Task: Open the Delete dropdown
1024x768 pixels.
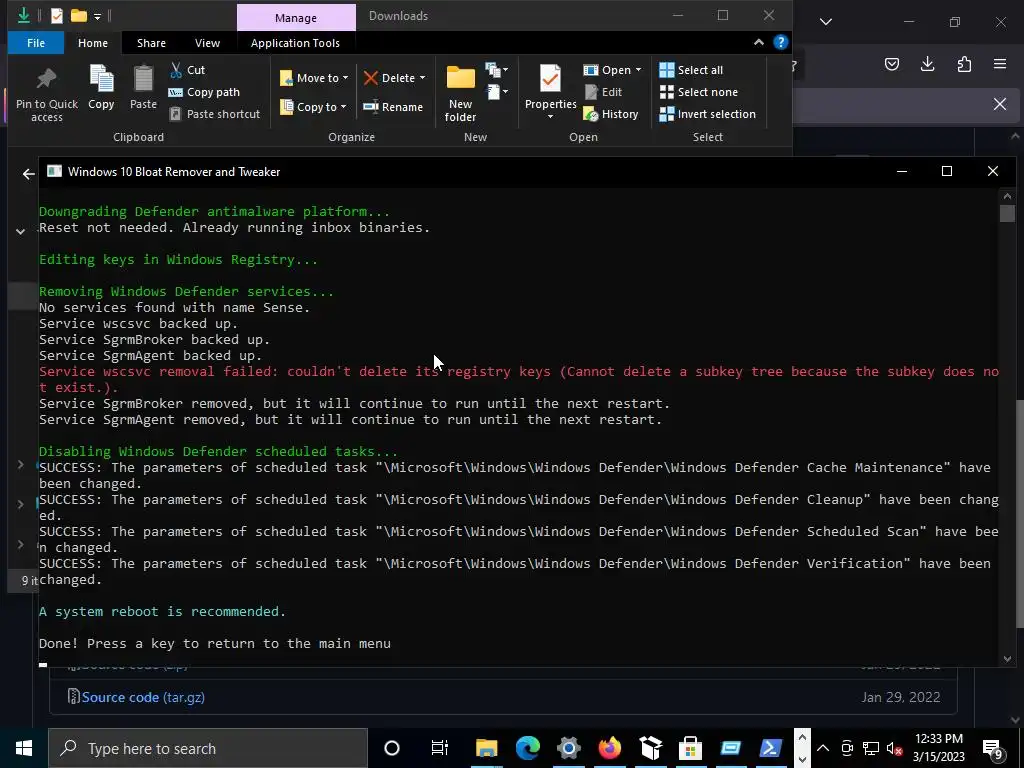Action: click(423, 78)
